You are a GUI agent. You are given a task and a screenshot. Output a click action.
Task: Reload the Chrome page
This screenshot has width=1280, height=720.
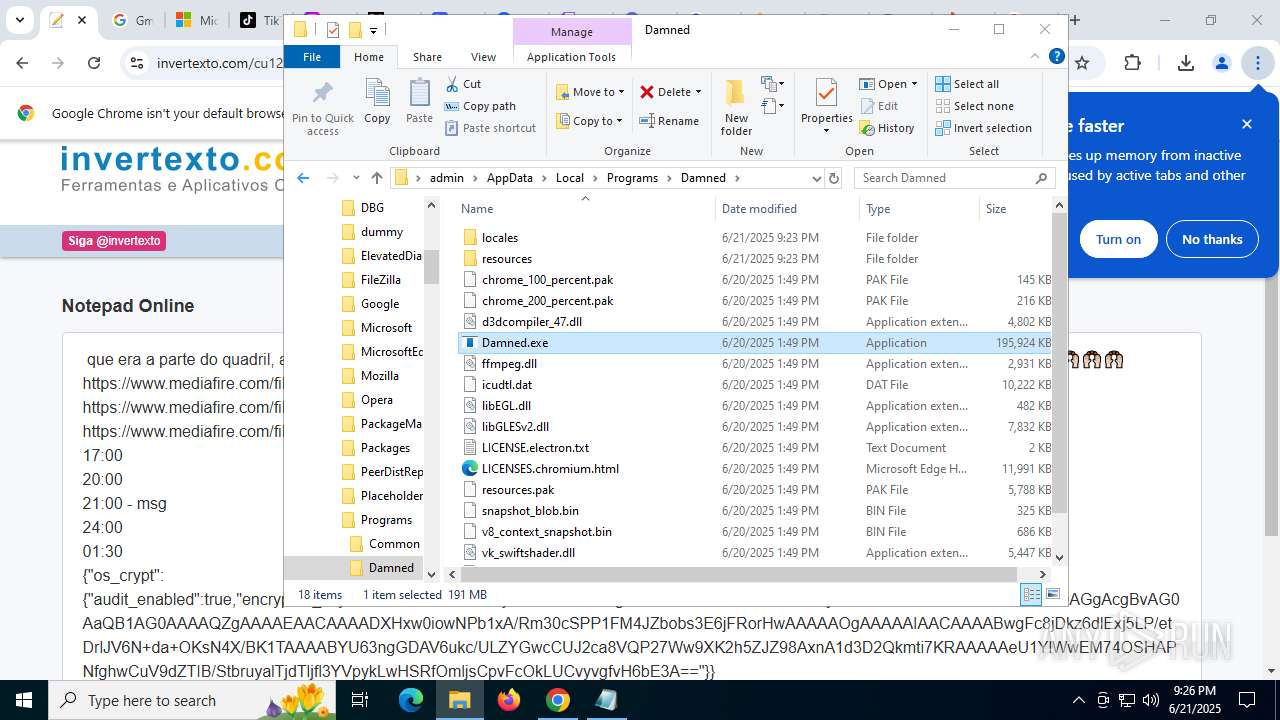[94, 63]
